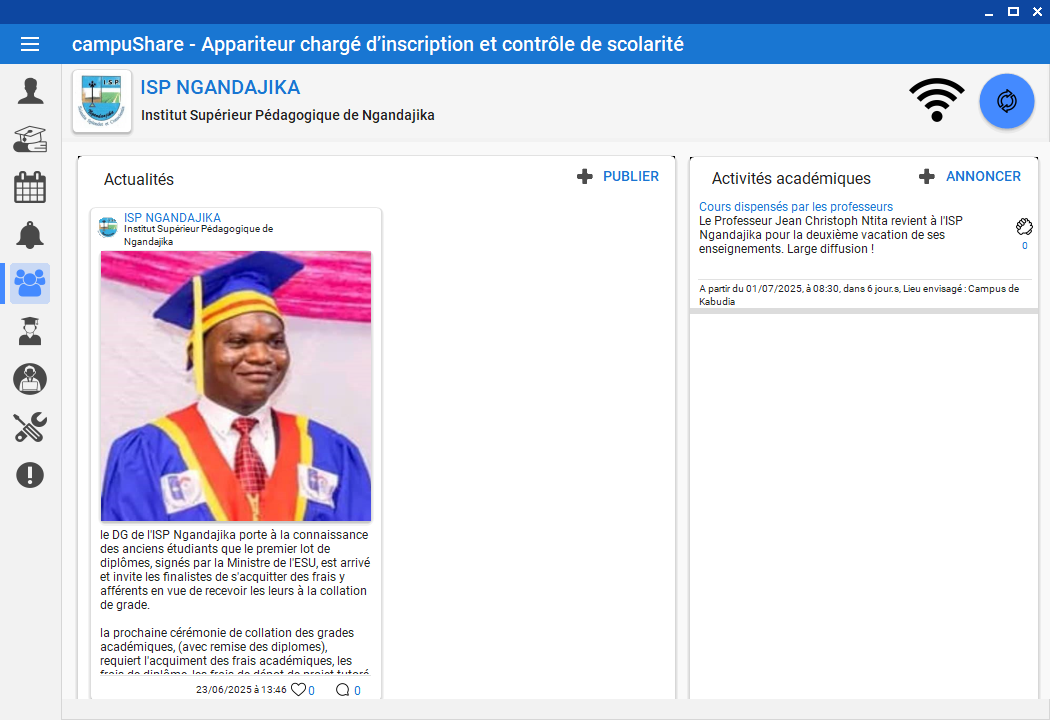Applaud the professor announcement with clap icon
This screenshot has width=1050, height=720.
point(1024,227)
